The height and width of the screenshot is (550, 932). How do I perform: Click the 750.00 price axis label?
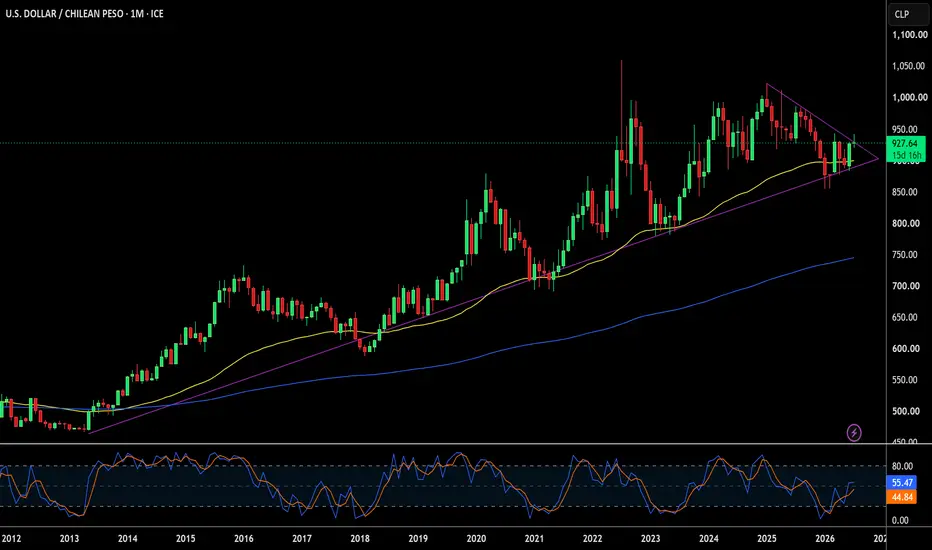click(x=906, y=255)
